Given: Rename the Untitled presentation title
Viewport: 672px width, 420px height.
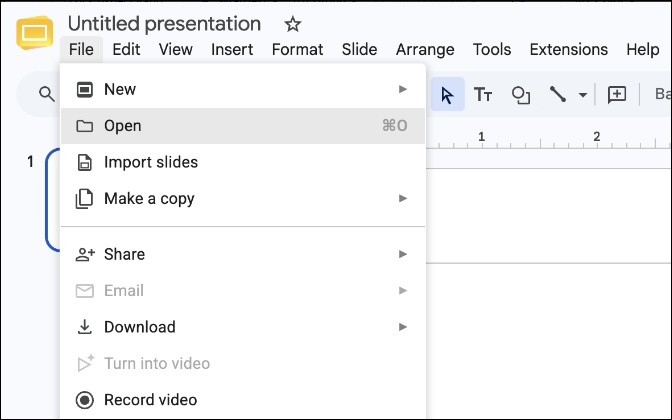Looking at the screenshot, I should [165, 24].
